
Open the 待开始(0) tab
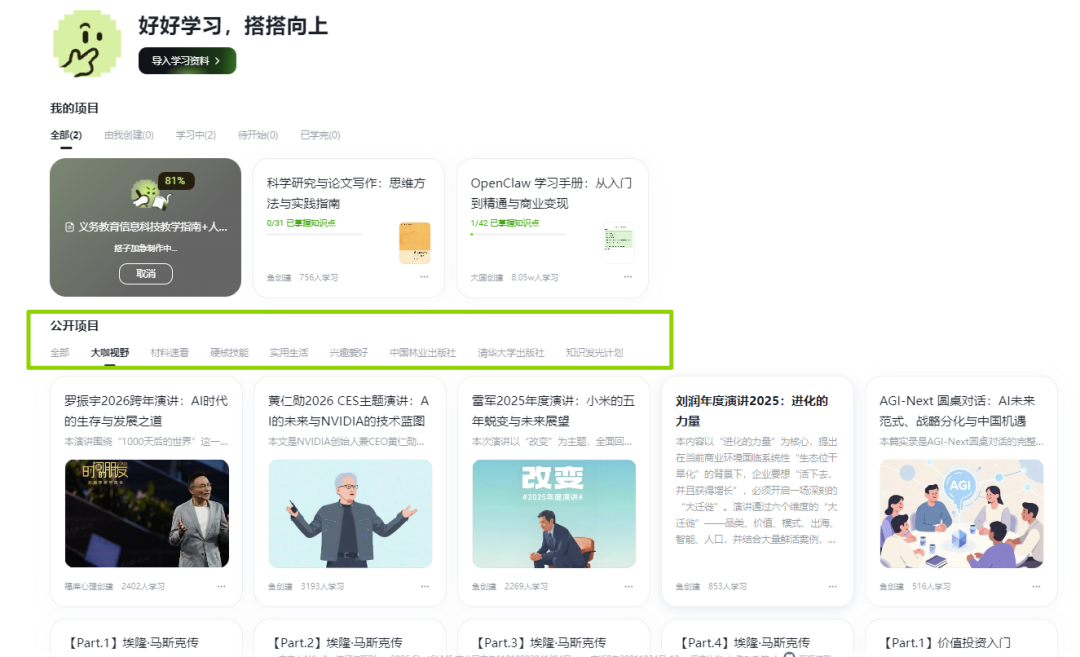pos(258,135)
